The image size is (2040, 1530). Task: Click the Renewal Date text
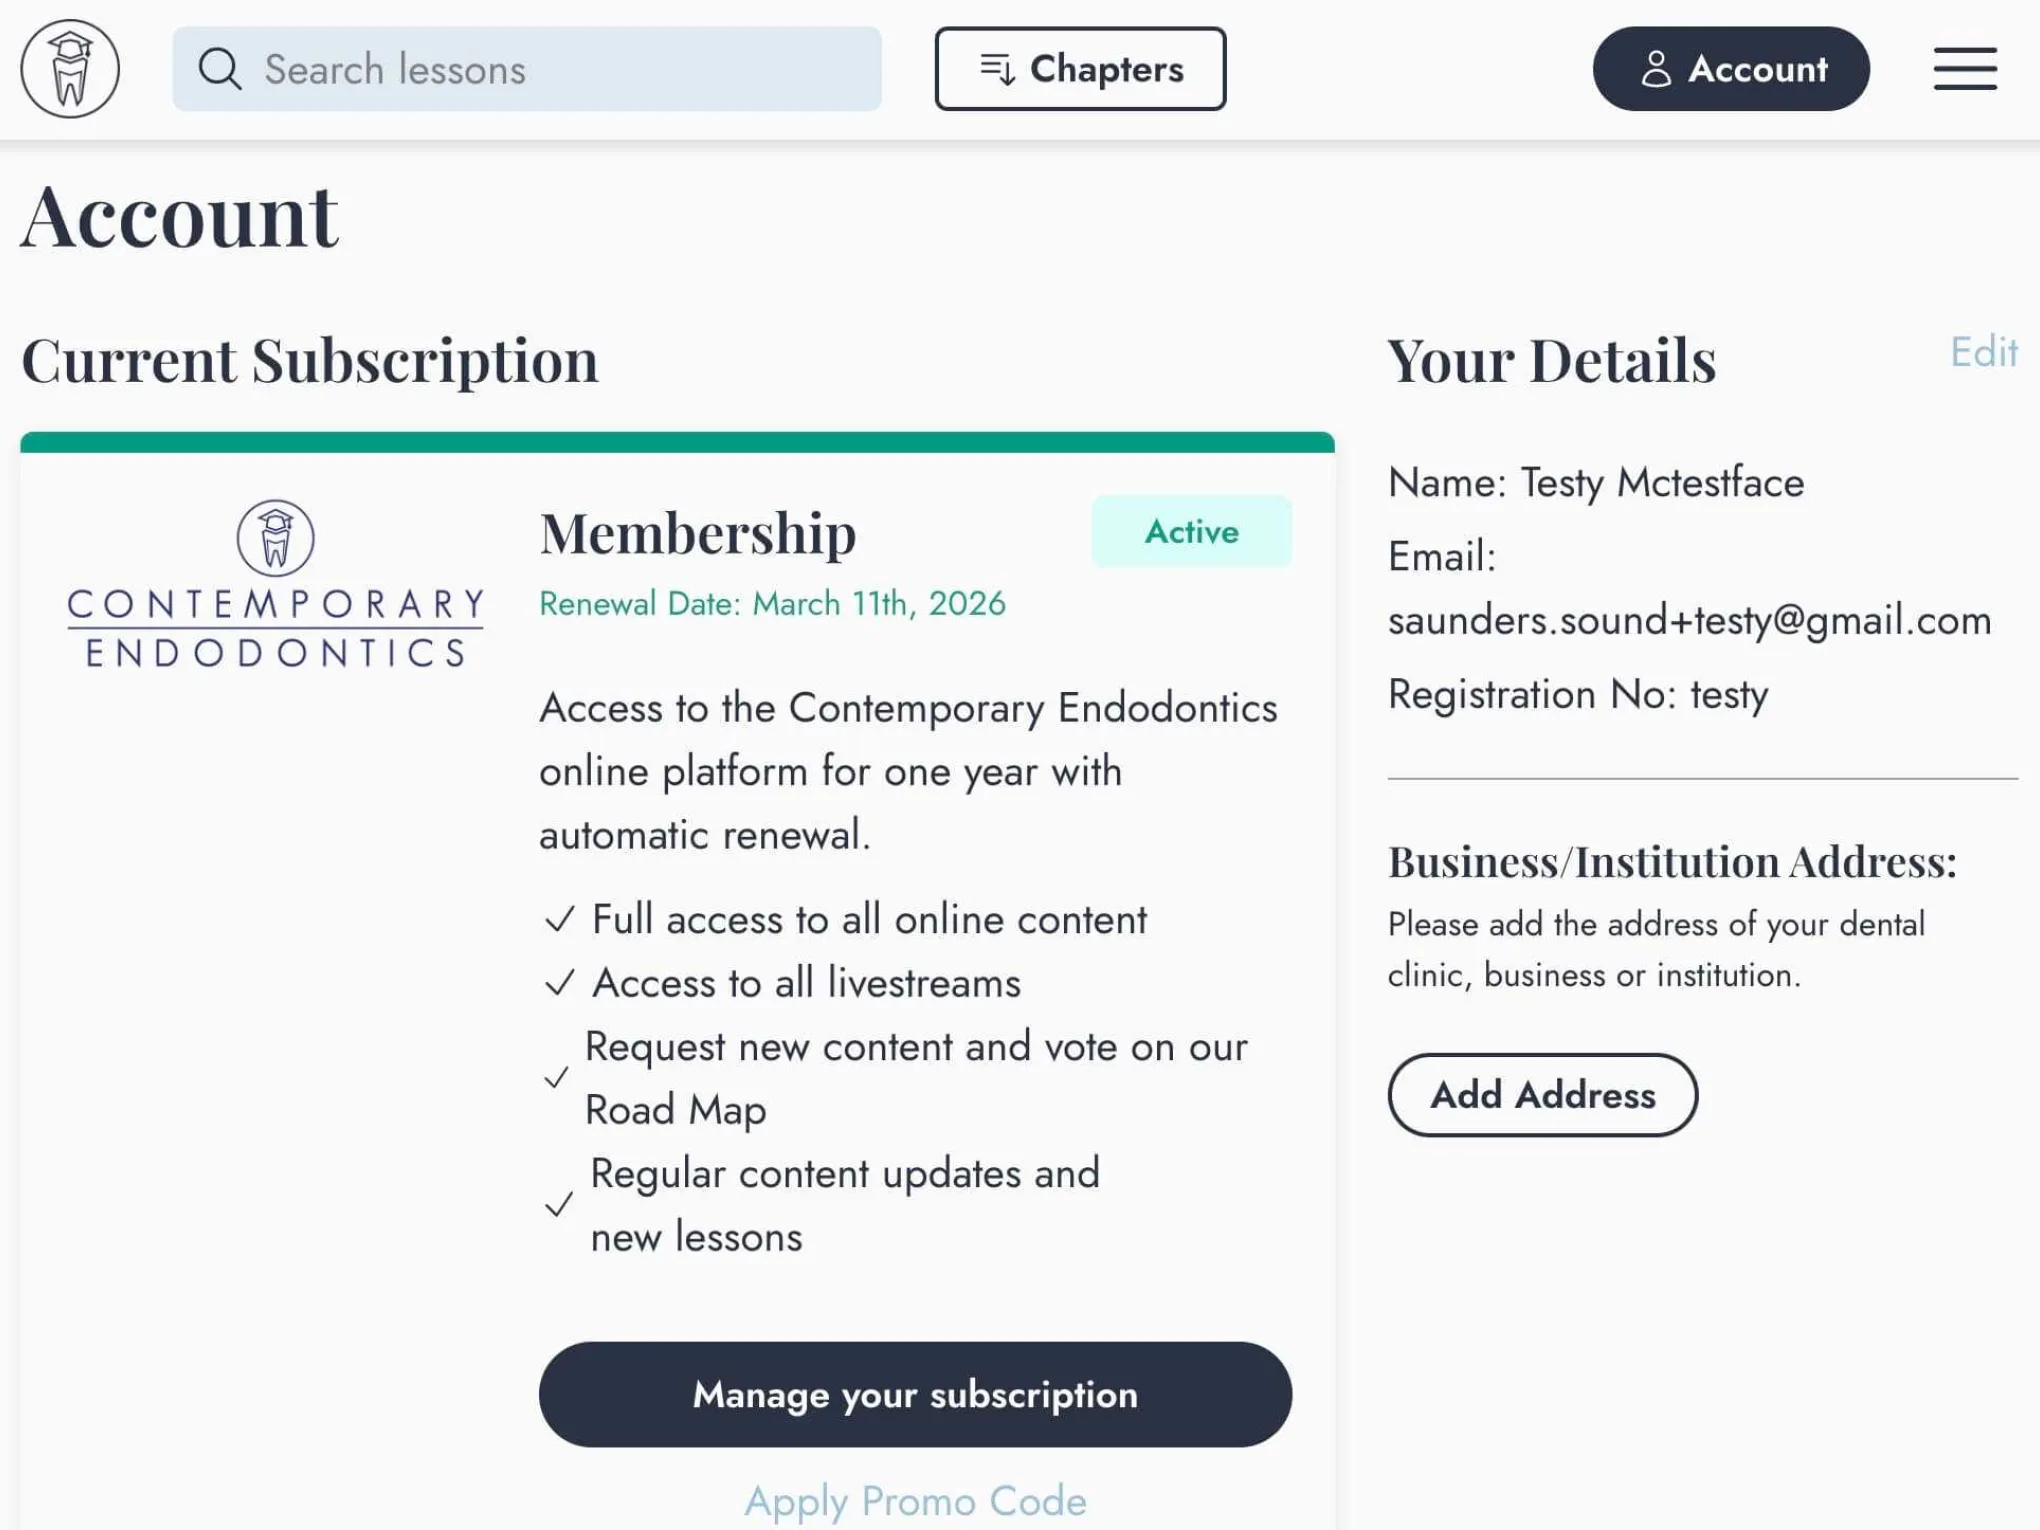[x=772, y=604]
